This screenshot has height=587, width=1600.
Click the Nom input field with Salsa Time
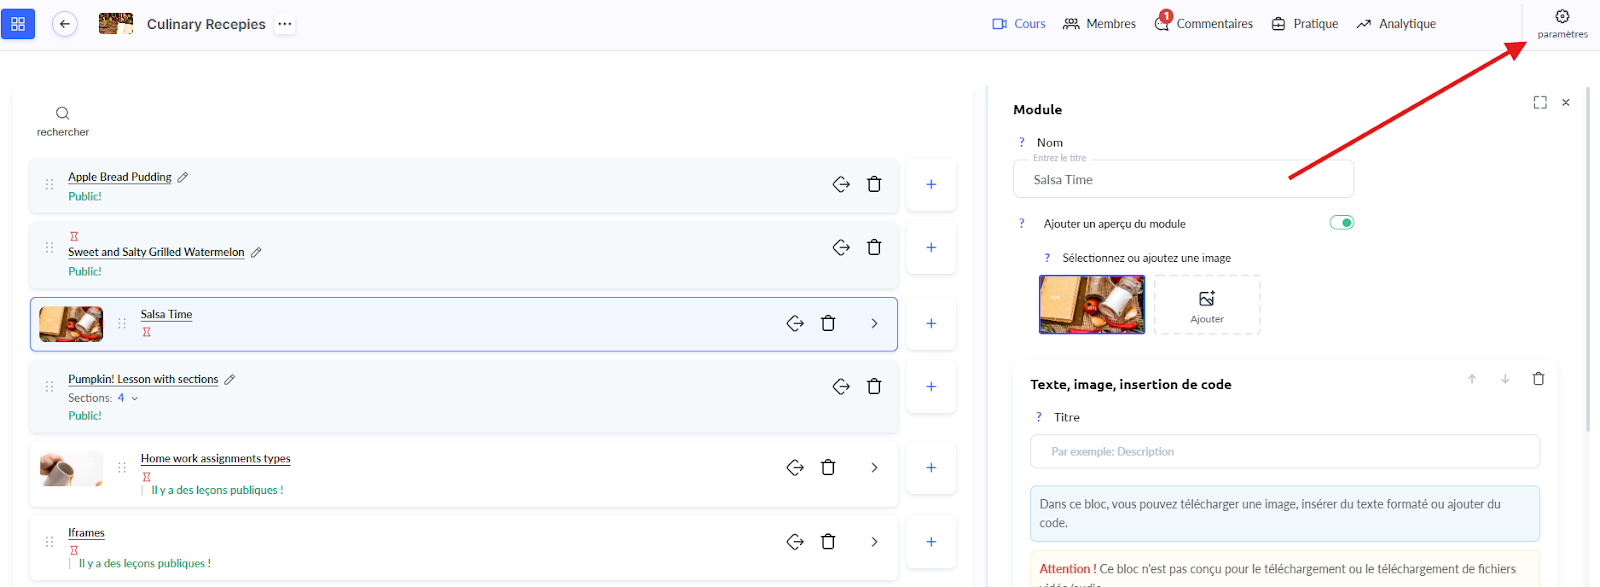(1183, 180)
